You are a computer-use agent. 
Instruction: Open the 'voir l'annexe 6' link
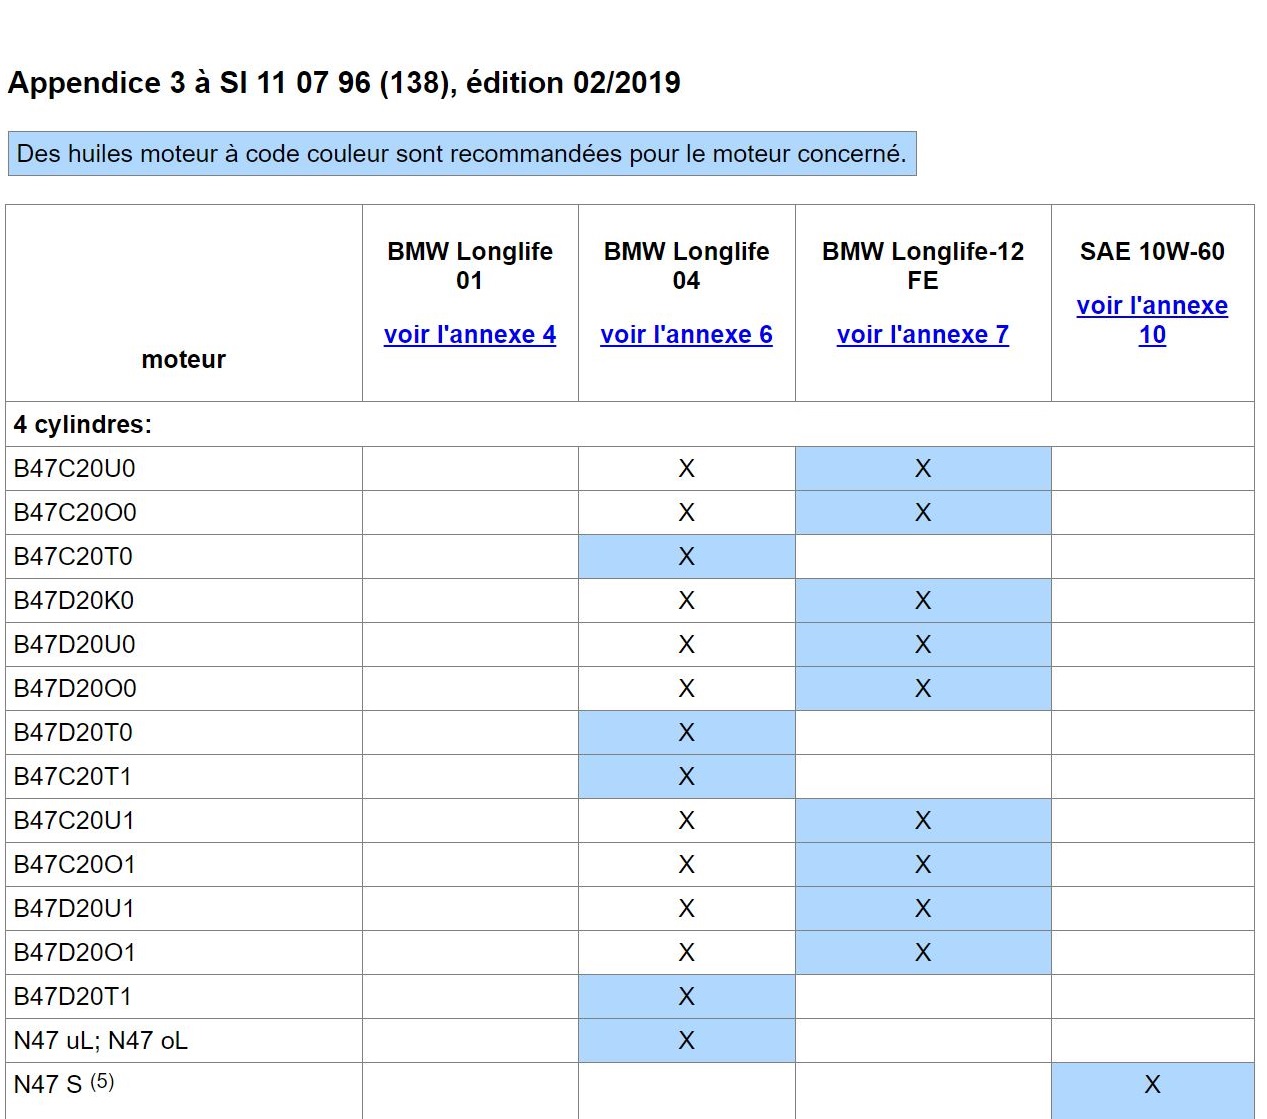pyautogui.click(x=686, y=335)
